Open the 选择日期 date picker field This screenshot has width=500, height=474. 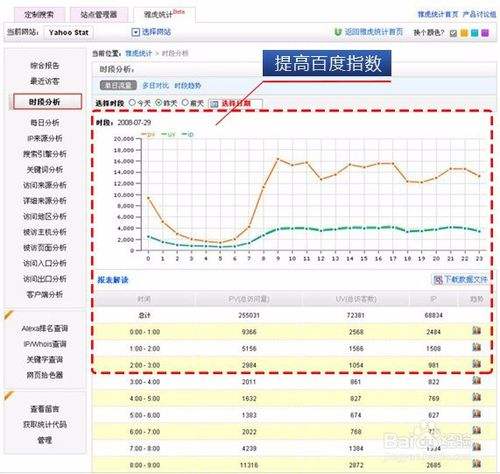click(x=235, y=104)
